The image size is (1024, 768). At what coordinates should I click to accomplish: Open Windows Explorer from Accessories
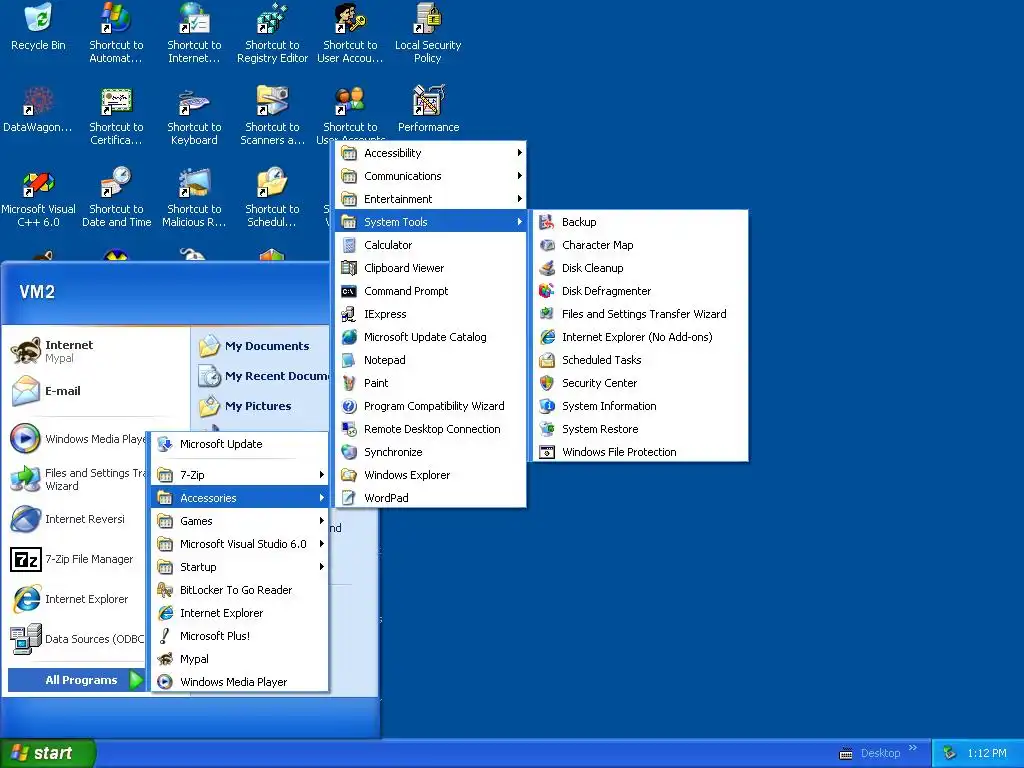coord(431,475)
